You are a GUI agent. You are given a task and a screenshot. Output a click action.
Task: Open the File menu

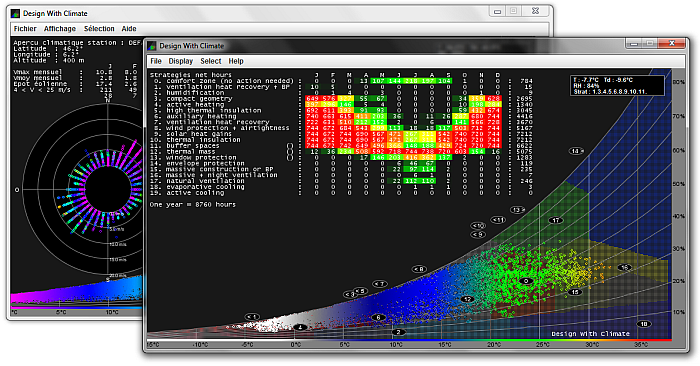pos(156,61)
